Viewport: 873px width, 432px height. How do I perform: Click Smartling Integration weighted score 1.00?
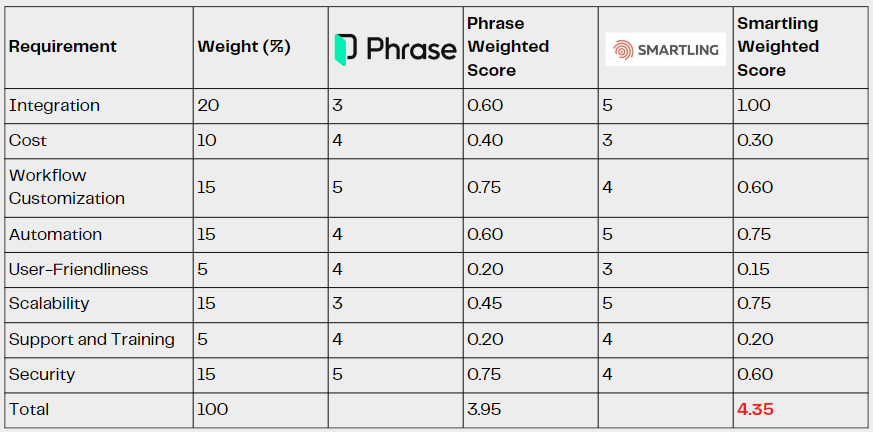coord(754,105)
